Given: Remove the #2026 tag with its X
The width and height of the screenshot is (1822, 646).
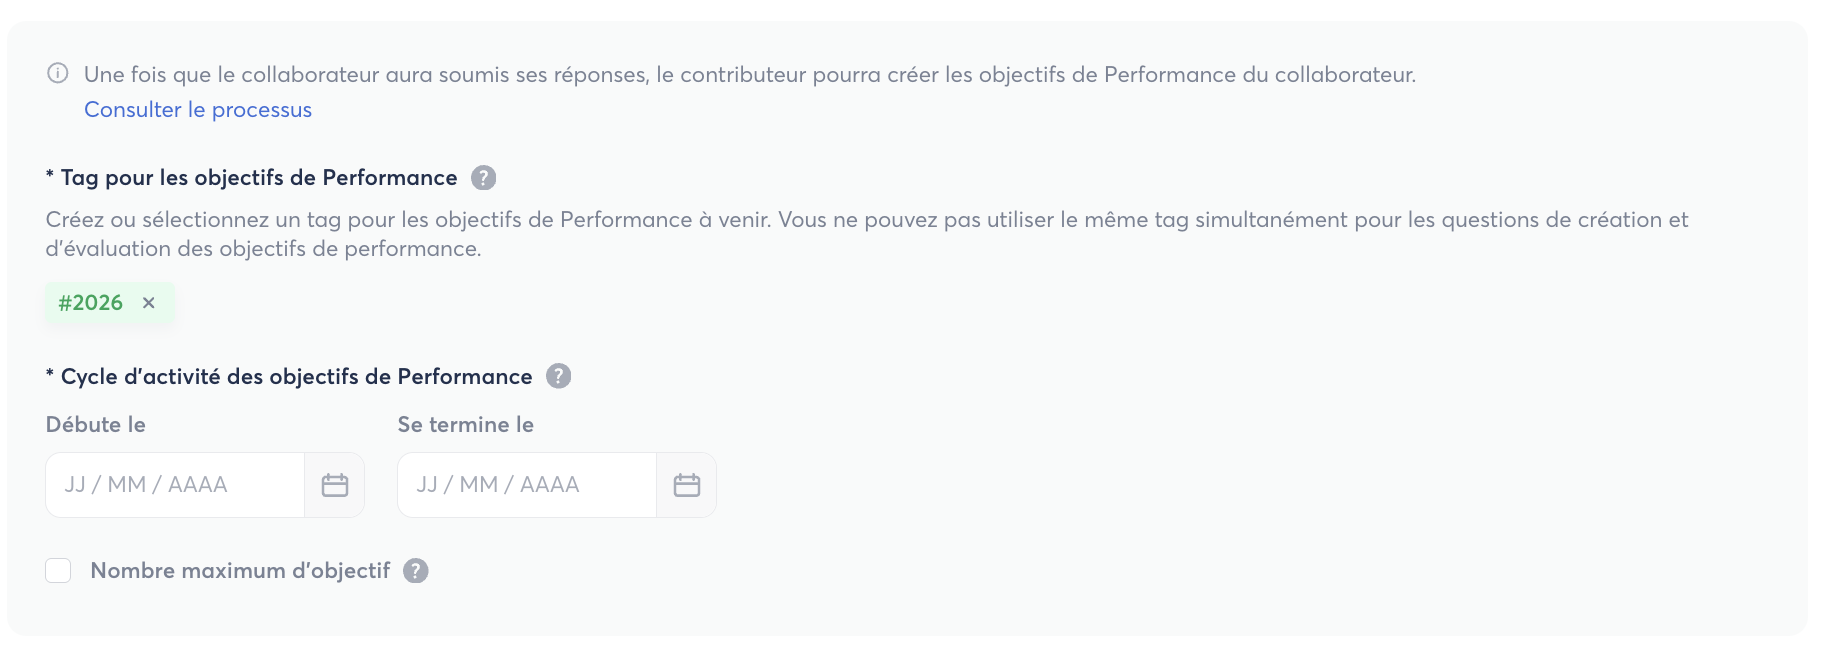Looking at the screenshot, I should [149, 303].
